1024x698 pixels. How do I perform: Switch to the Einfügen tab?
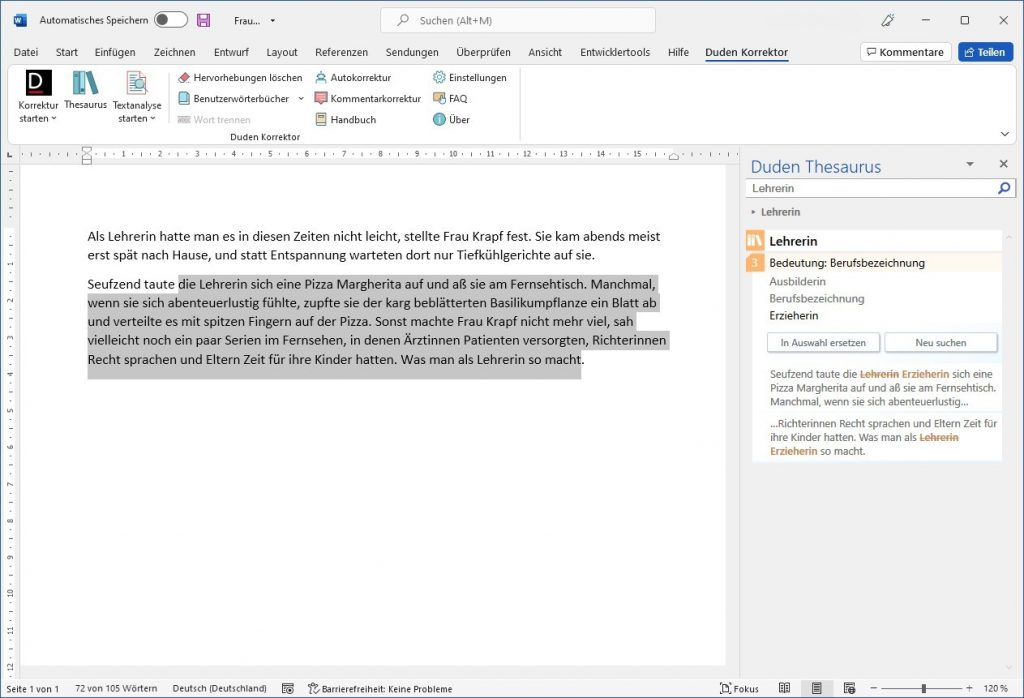click(115, 52)
